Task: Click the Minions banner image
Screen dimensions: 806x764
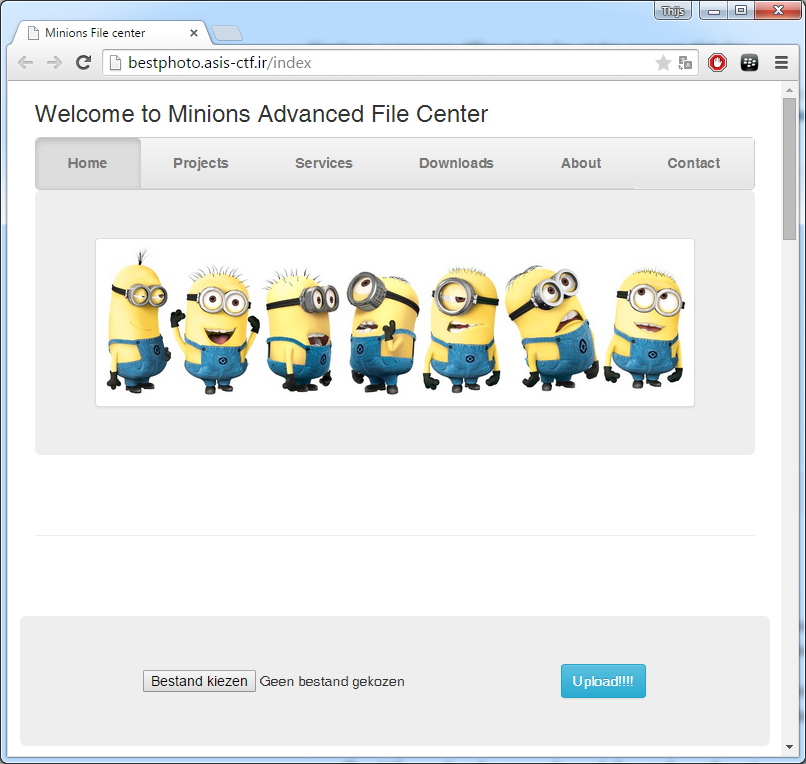Action: 395,322
